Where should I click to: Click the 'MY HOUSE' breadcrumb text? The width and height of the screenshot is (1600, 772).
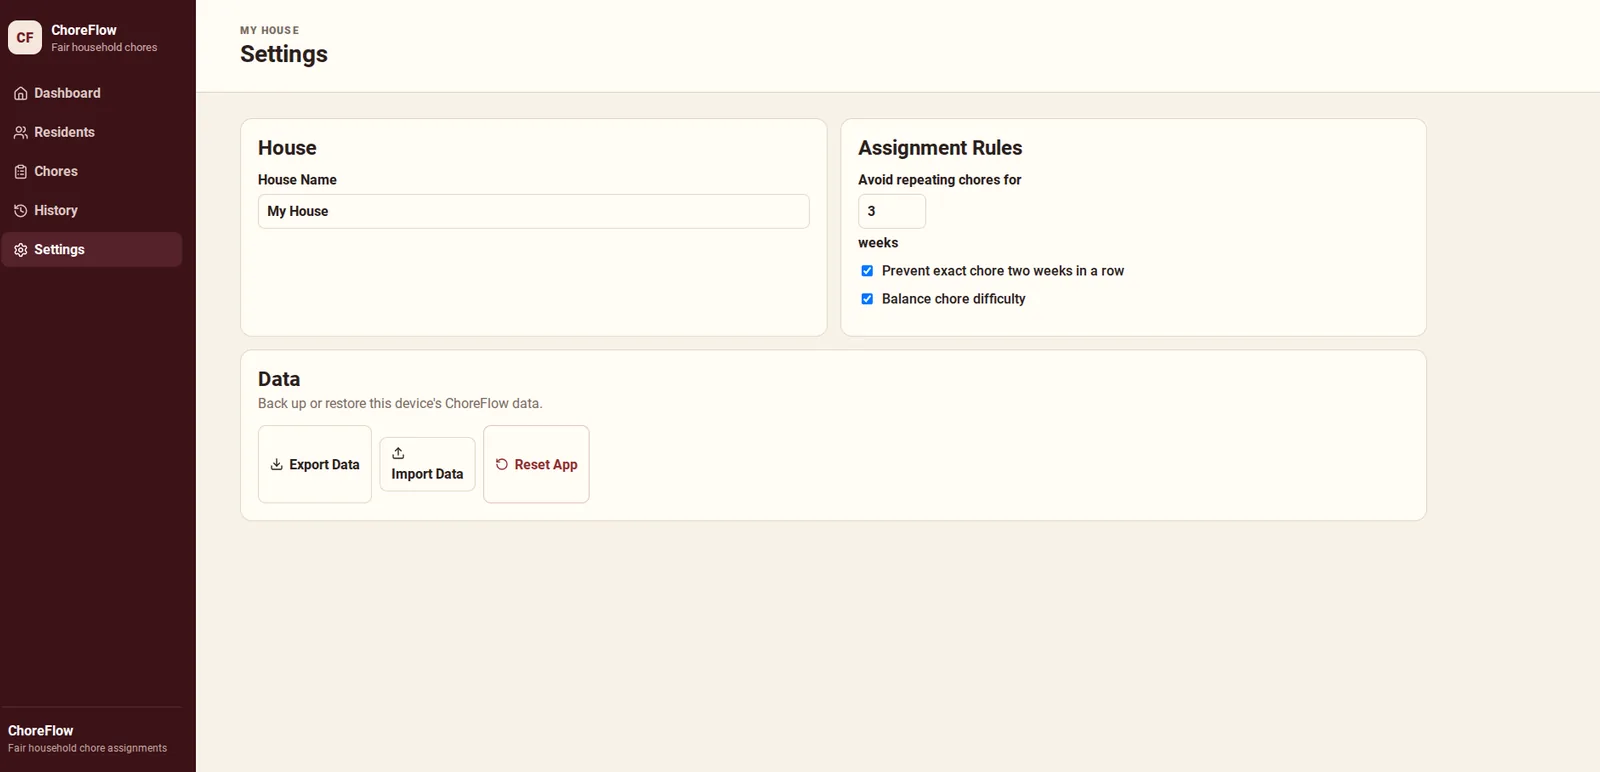(x=269, y=30)
